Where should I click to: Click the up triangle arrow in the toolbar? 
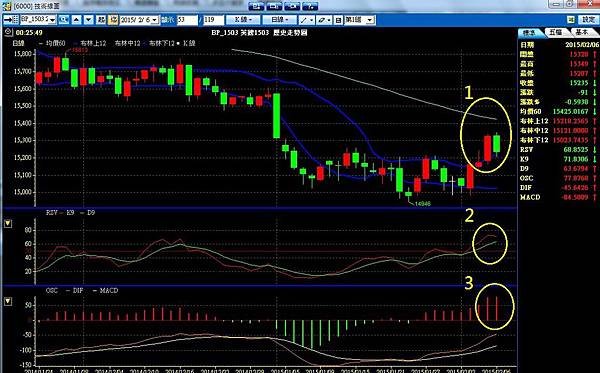[77, 20]
